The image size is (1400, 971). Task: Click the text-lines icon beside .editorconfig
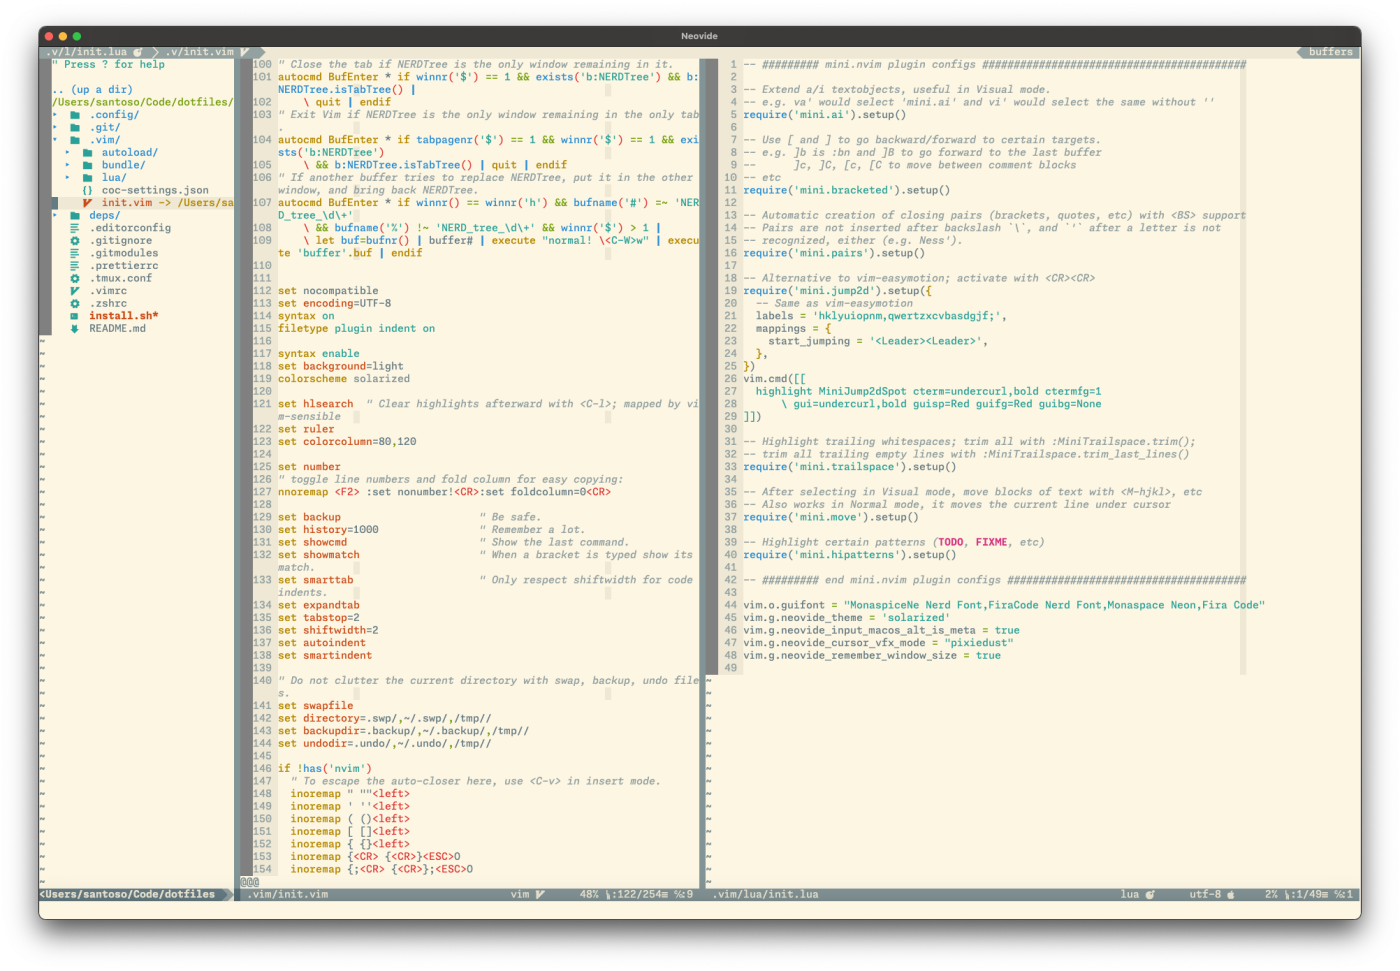75,228
